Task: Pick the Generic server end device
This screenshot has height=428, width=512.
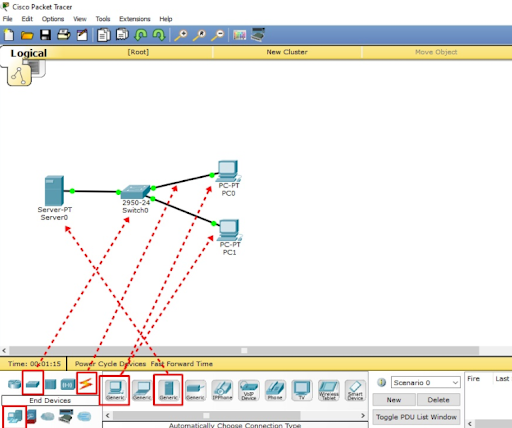Action: click(x=168, y=390)
